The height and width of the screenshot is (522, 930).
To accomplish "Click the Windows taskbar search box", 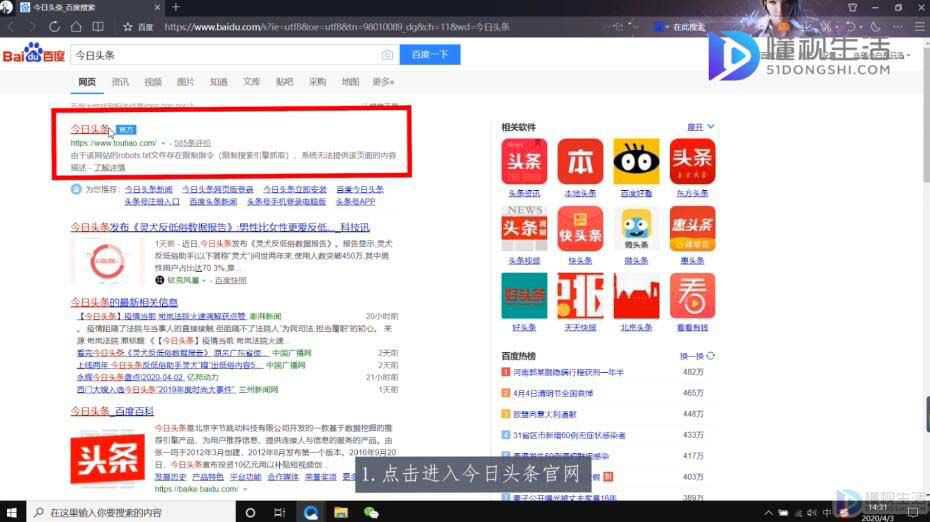I will click(x=130, y=513).
